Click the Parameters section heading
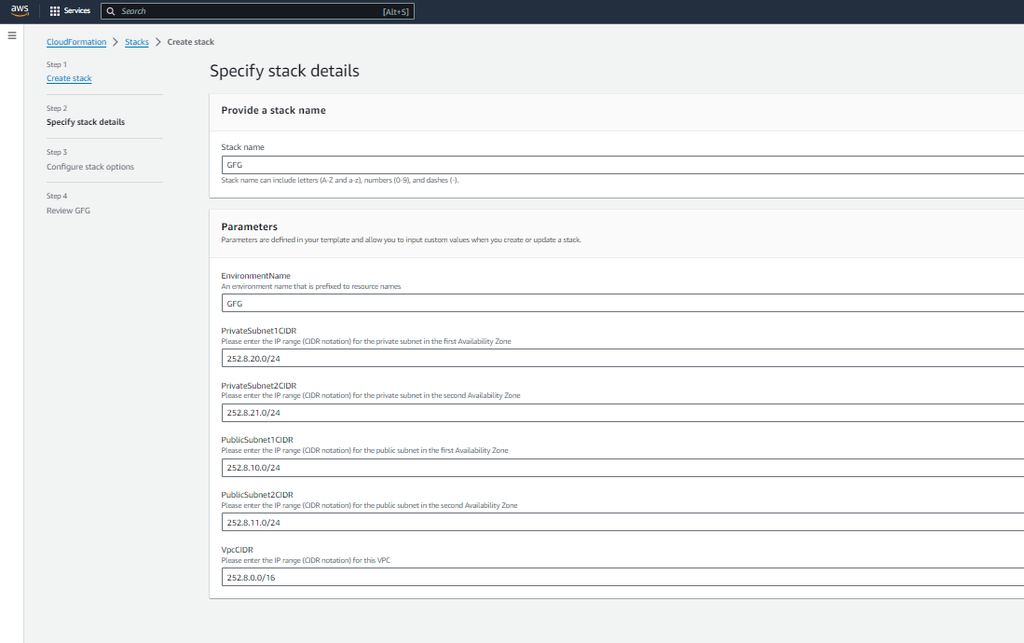The width and height of the screenshot is (1024, 643). 248,226
